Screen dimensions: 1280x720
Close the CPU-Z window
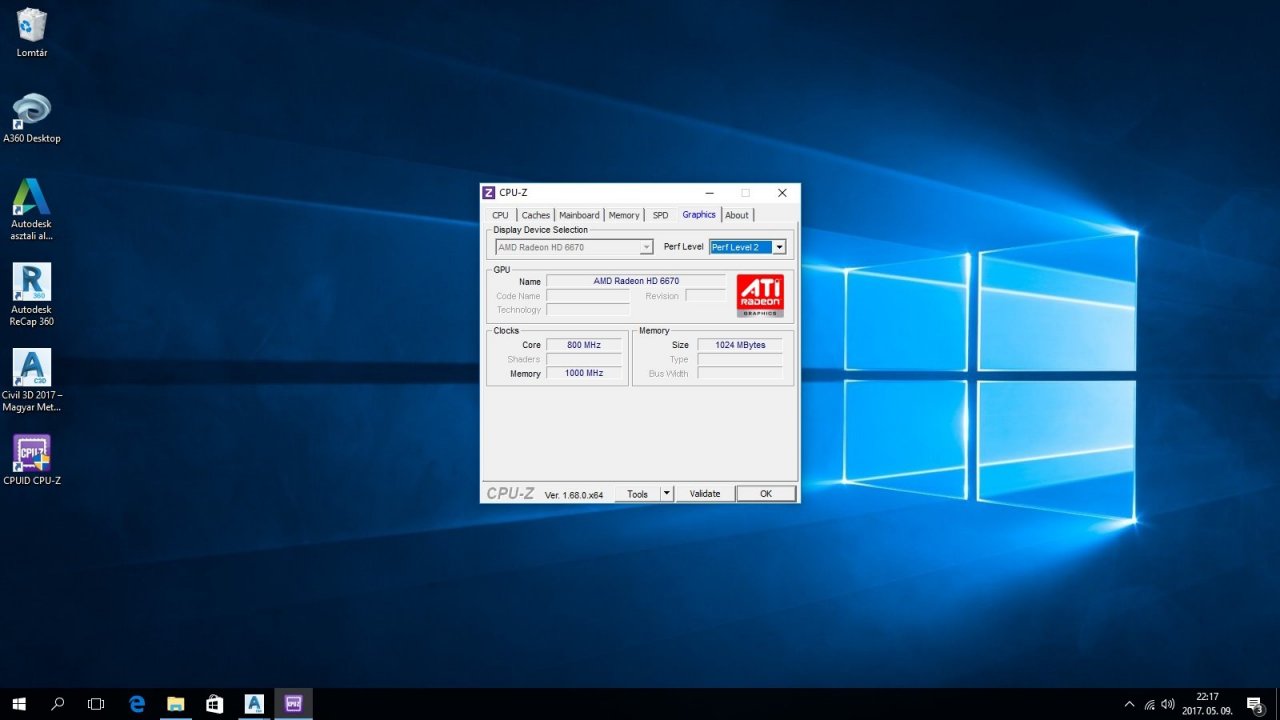(x=782, y=193)
